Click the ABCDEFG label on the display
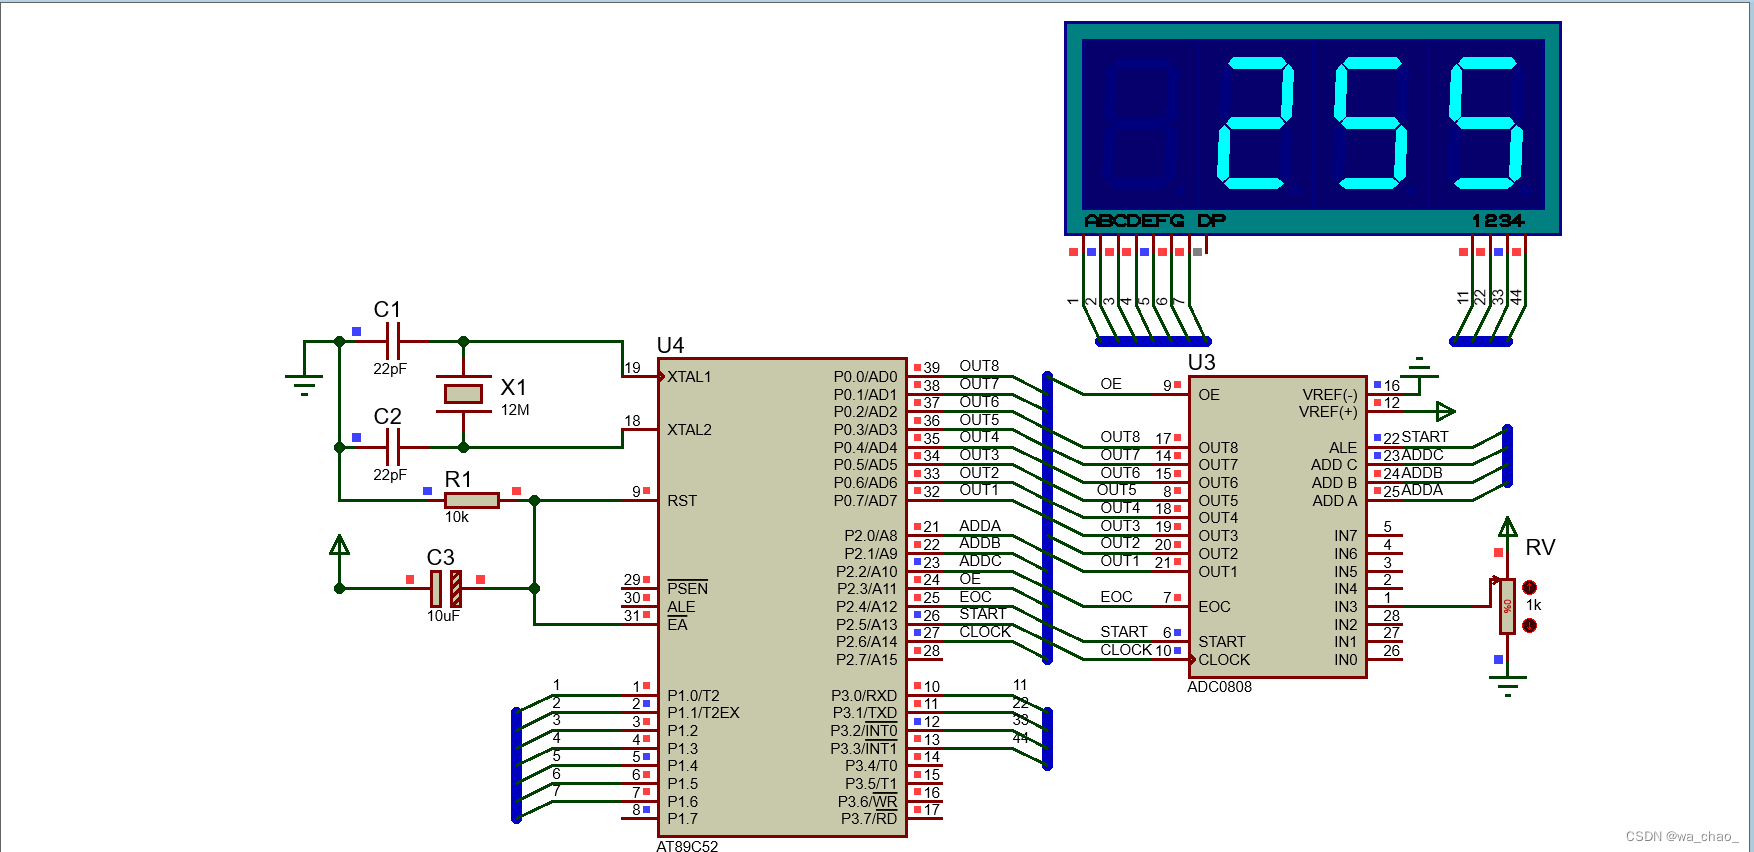This screenshot has width=1754, height=852. point(1134,220)
